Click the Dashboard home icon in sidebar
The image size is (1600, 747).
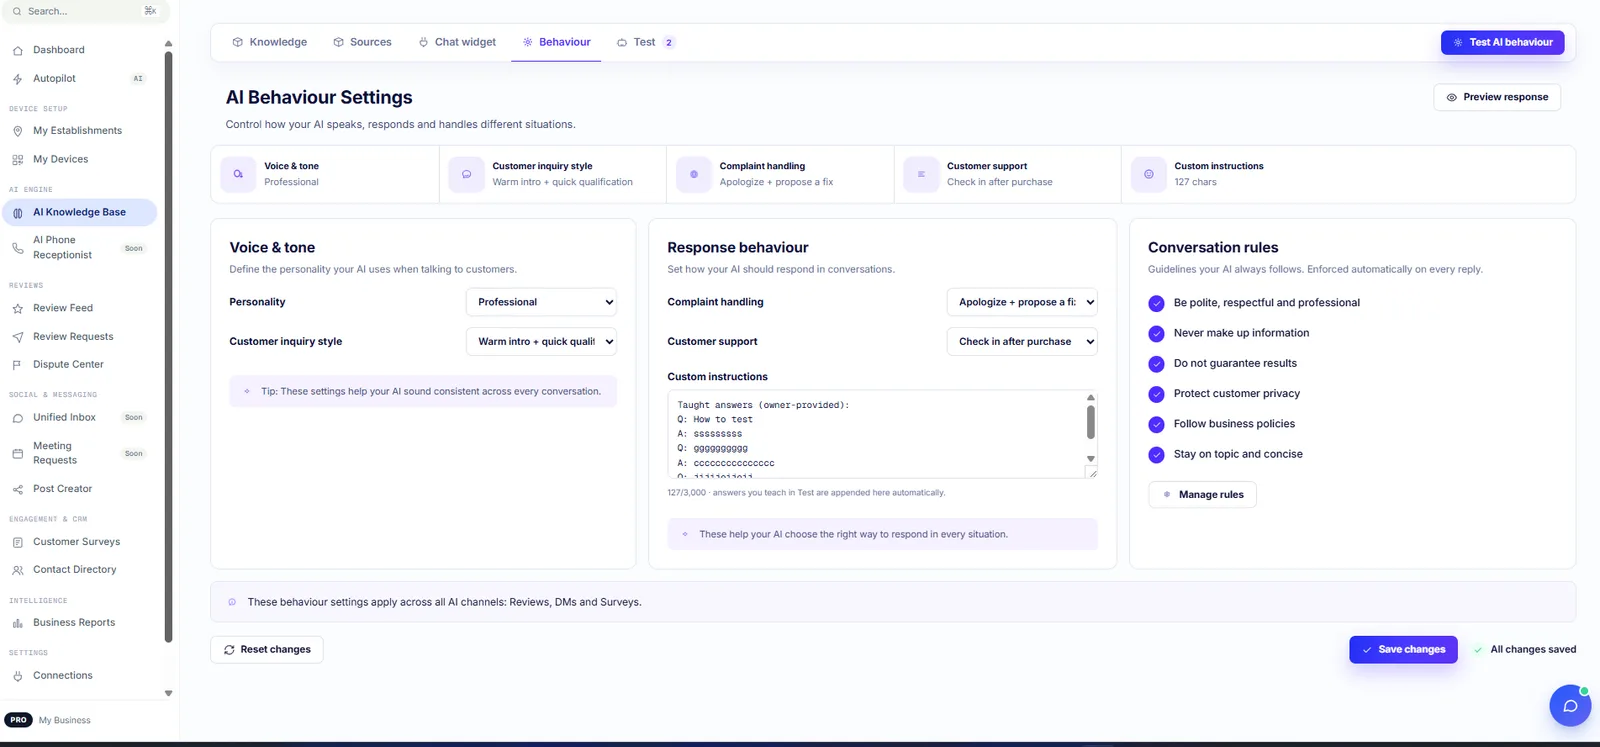18,50
